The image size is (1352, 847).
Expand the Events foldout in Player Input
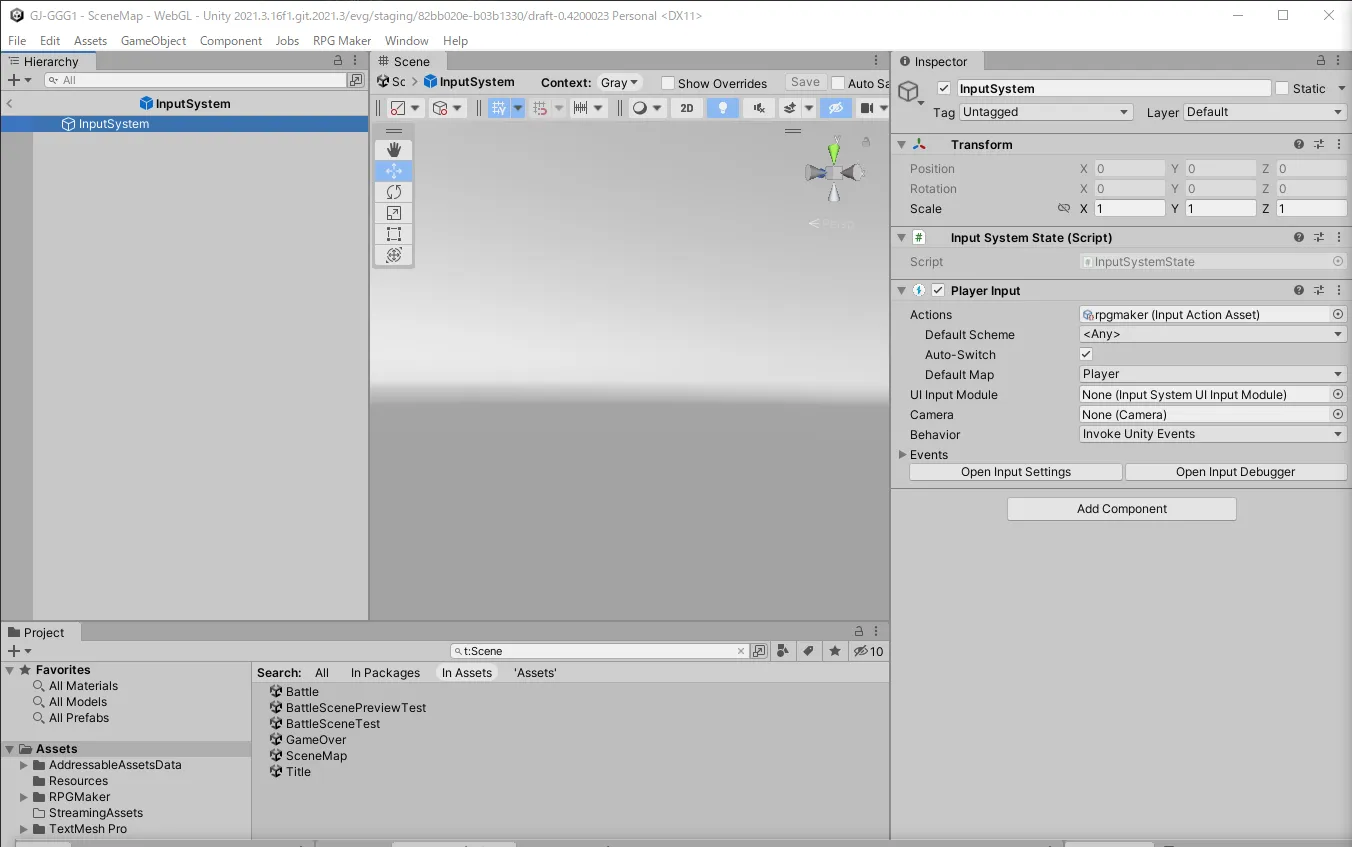pos(901,455)
